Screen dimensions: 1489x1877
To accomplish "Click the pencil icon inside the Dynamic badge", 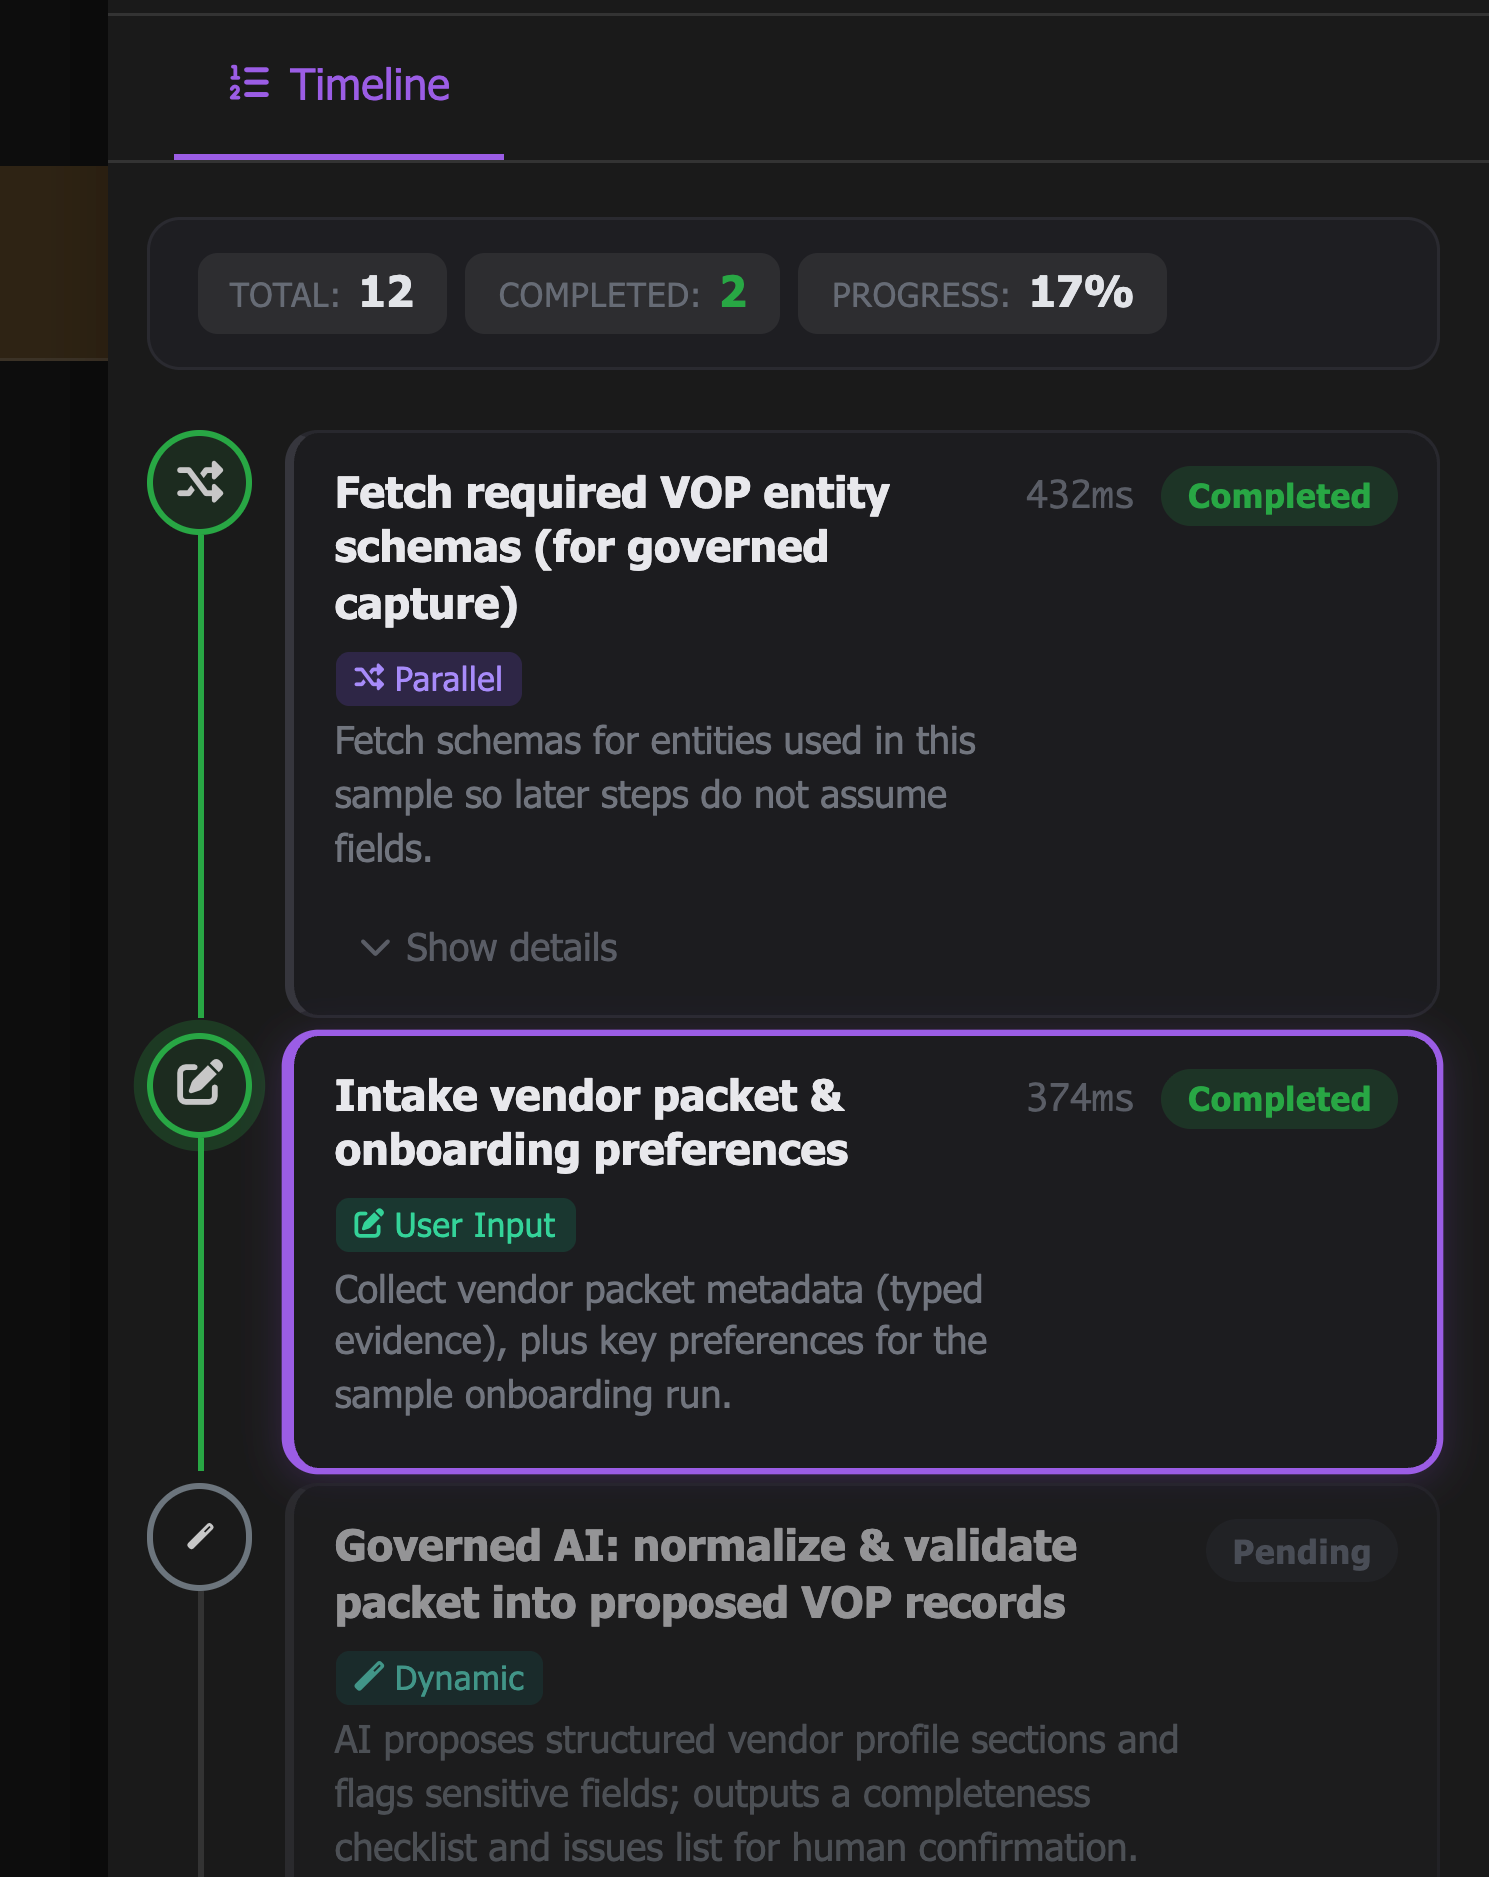I will coord(369,1678).
